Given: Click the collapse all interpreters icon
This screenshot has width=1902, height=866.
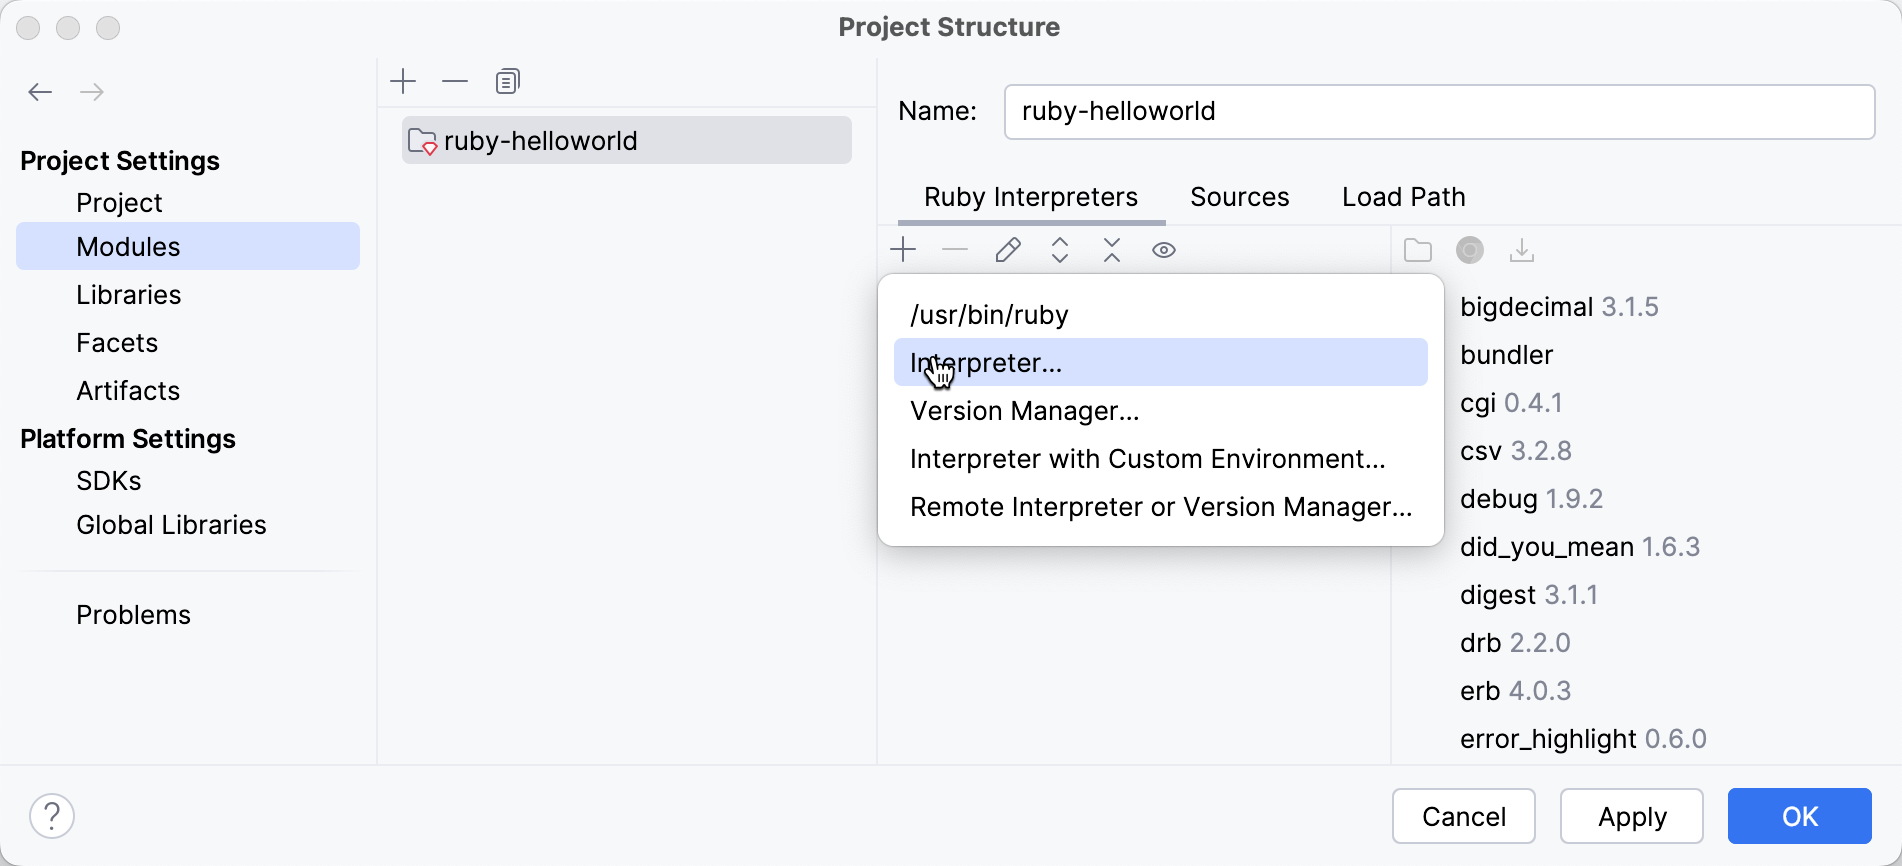Looking at the screenshot, I should point(1112,250).
